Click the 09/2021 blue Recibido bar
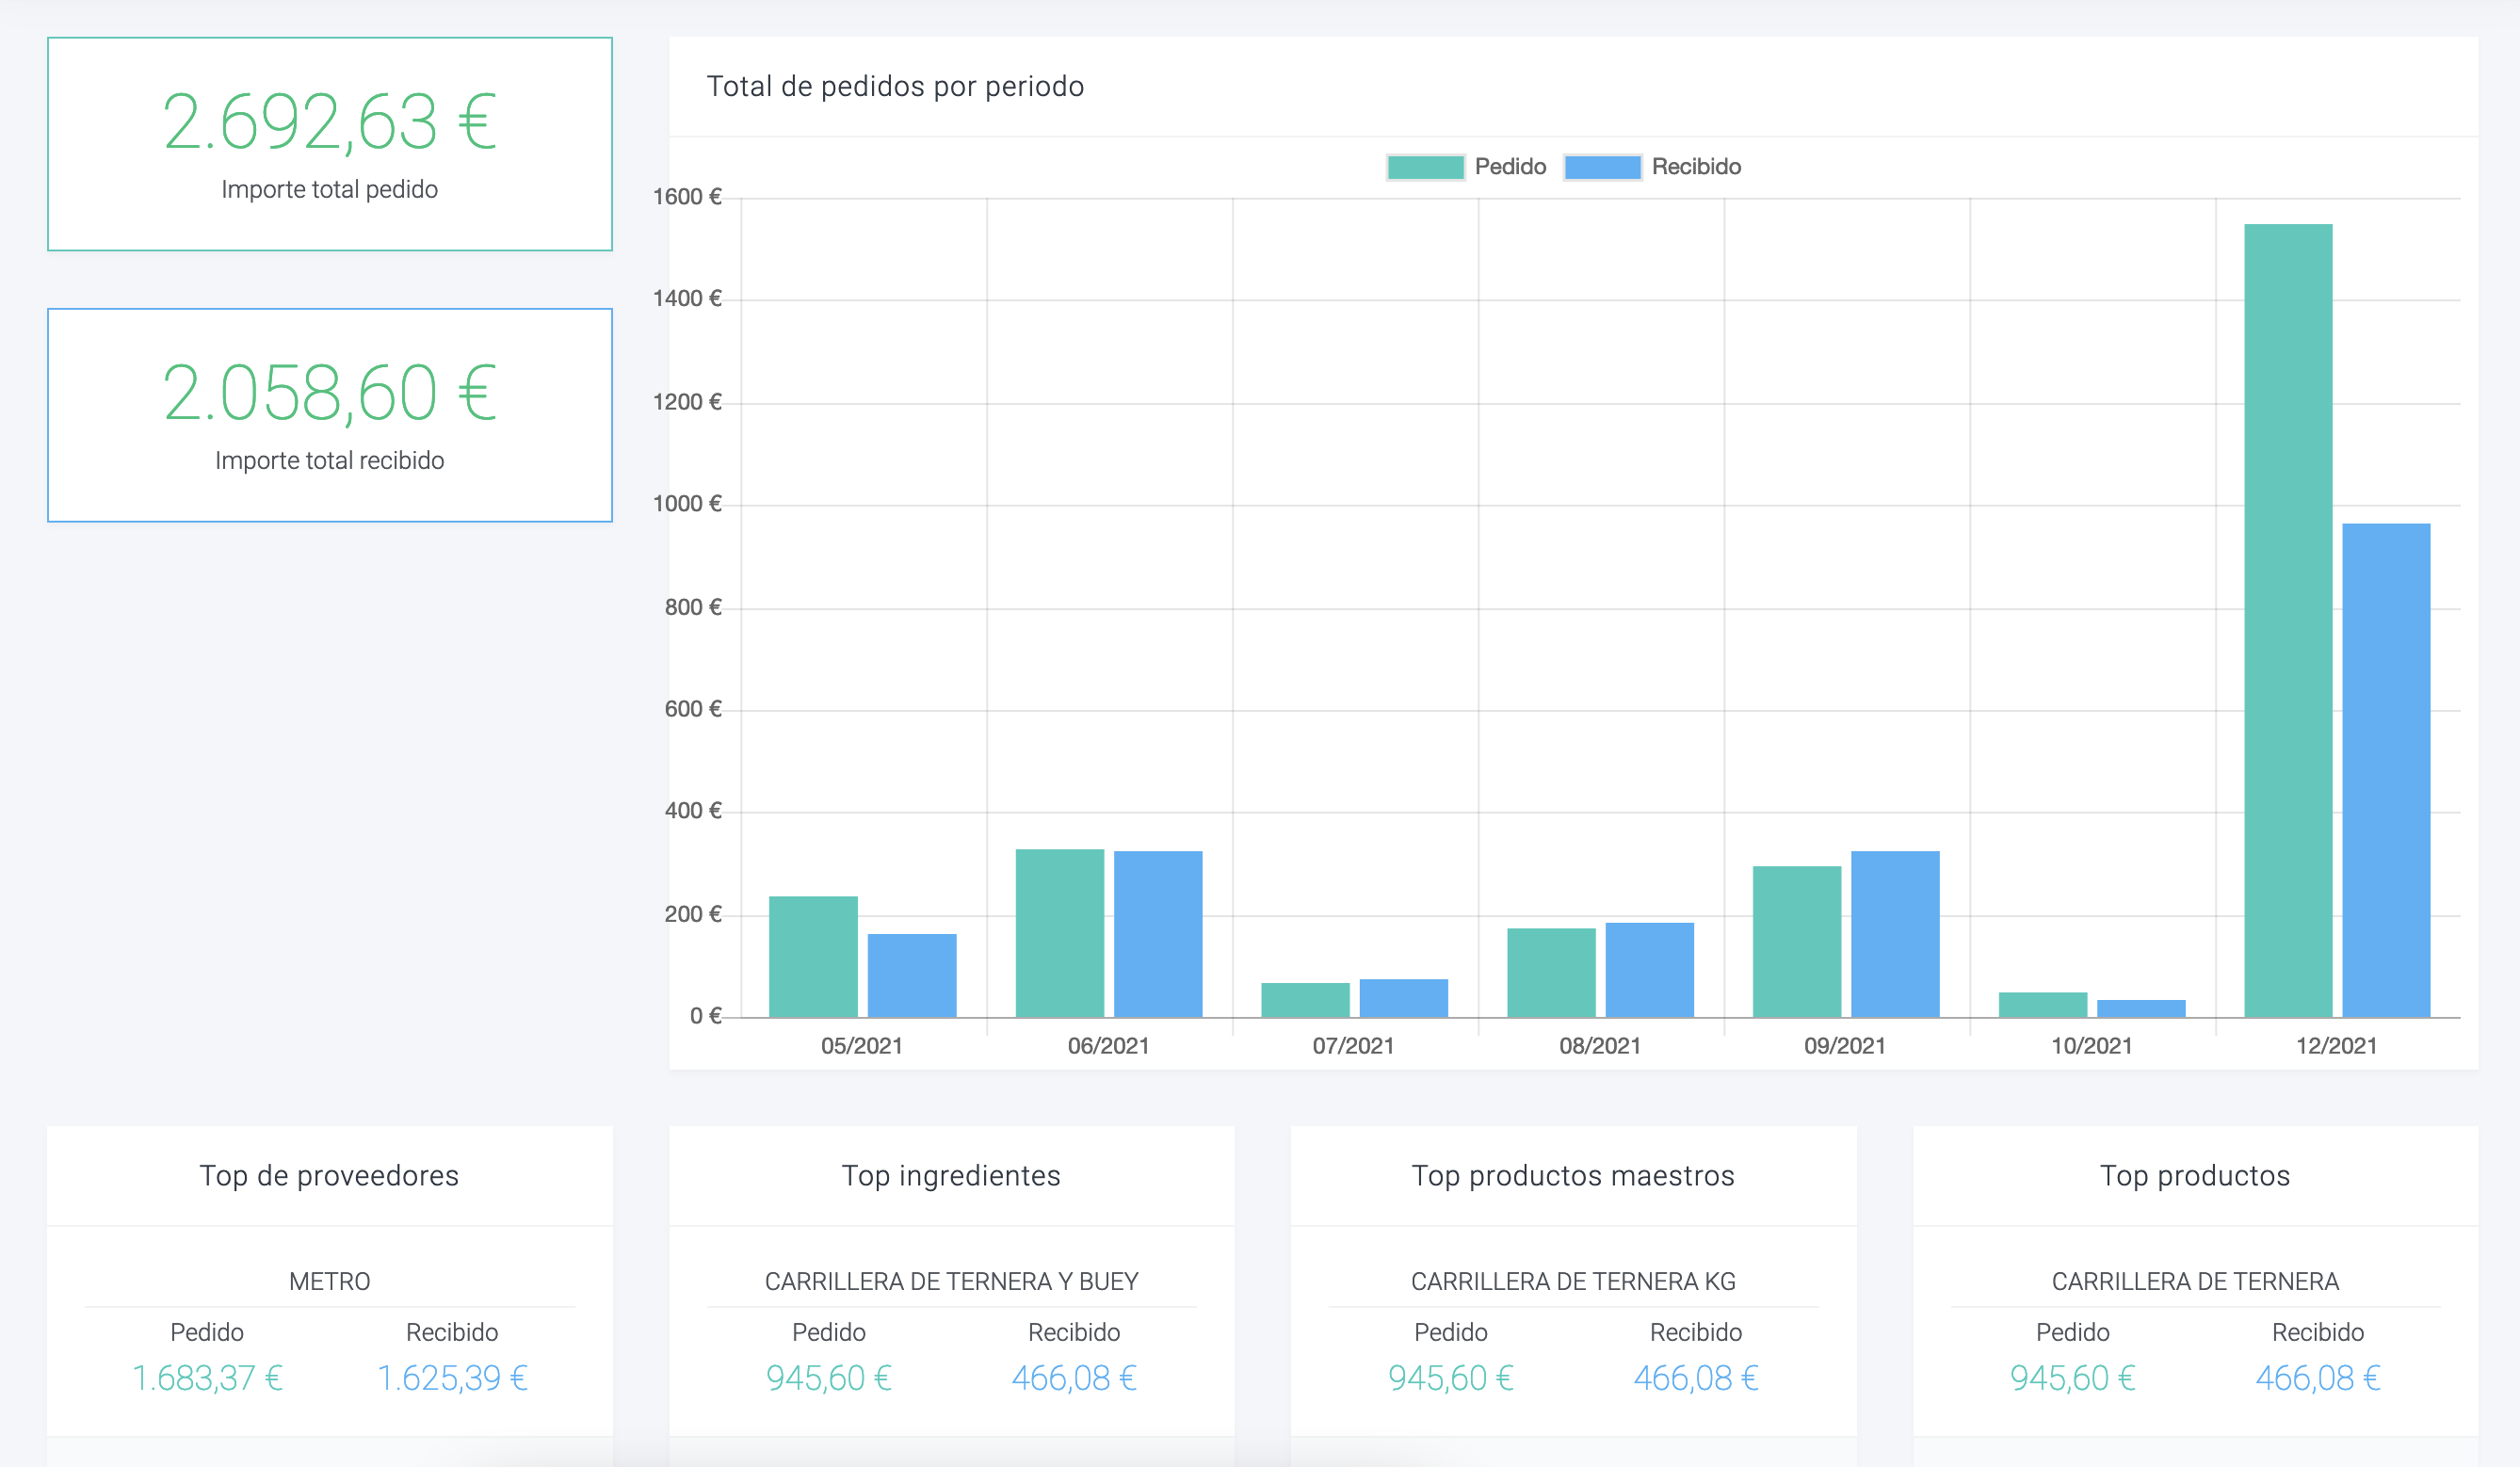The height and width of the screenshot is (1467, 2520). point(1894,934)
